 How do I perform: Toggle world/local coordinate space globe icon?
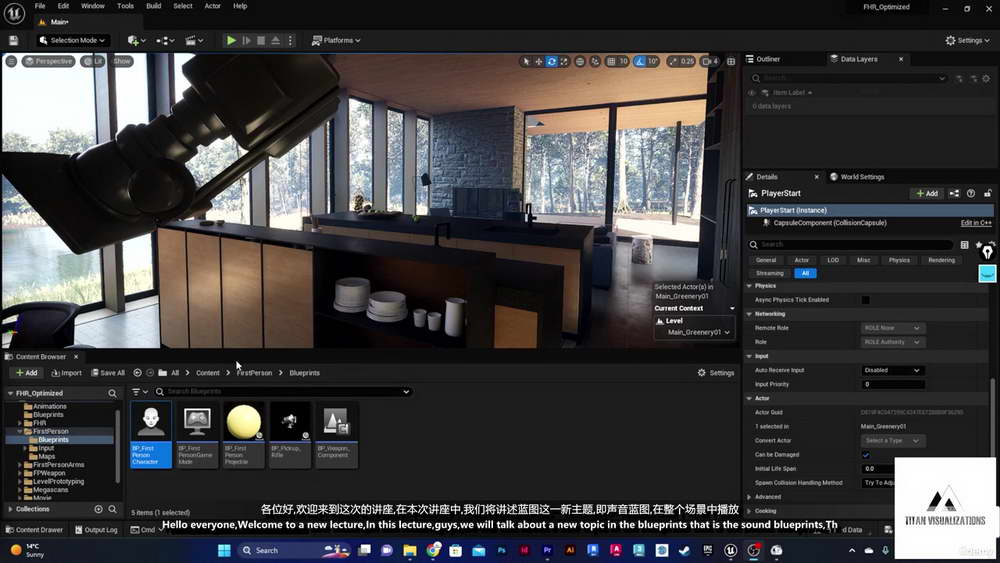pos(580,61)
